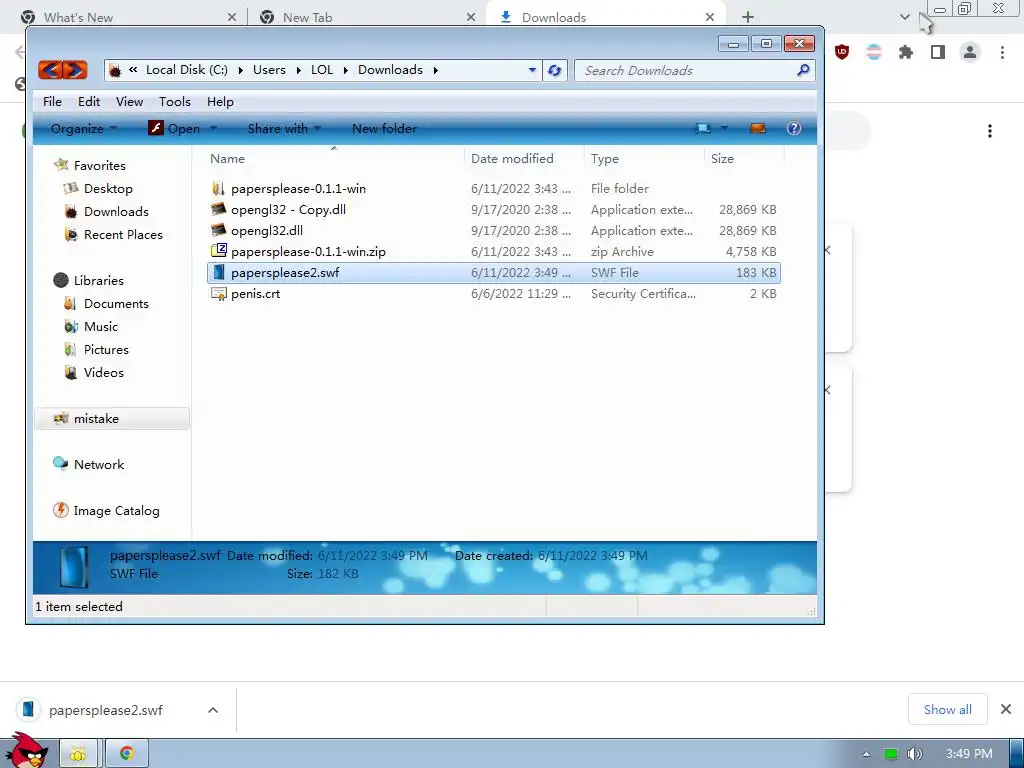Image resolution: width=1024 pixels, height=768 pixels.
Task: Open the Share with dropdown
Action: tap(284, 128)
